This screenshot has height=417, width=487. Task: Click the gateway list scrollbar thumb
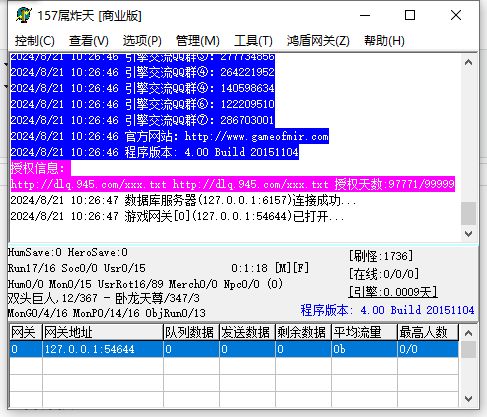tap(468, 349)
